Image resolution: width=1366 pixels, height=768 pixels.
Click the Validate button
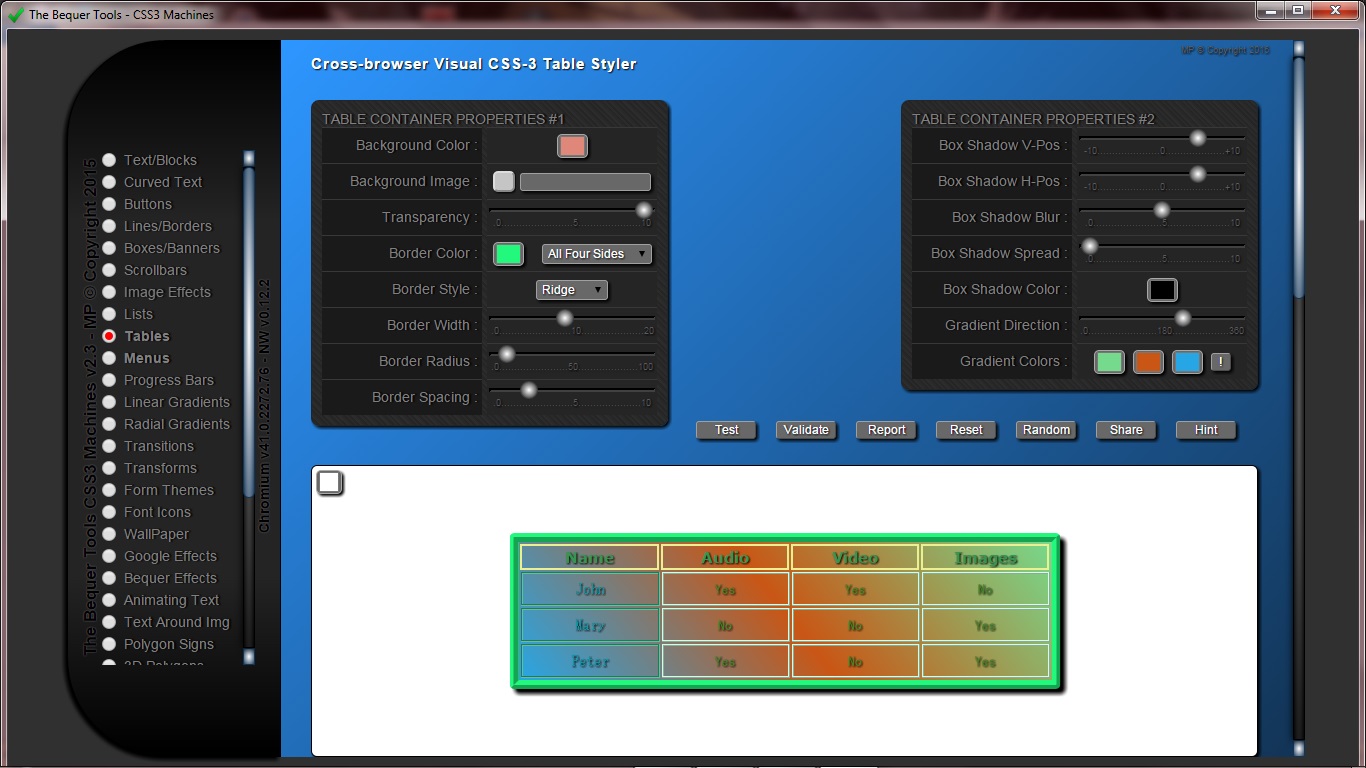point(807,430)
